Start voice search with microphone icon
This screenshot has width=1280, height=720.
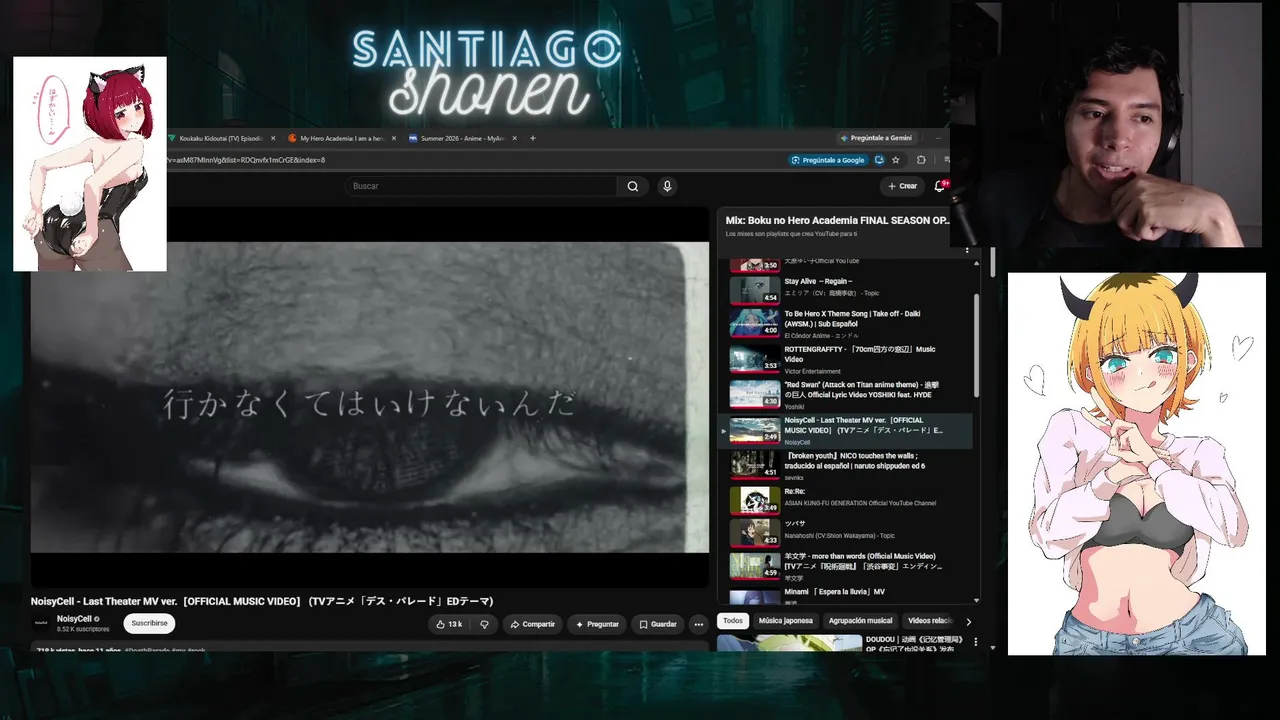pyautogui.click(x=667, y=186)
